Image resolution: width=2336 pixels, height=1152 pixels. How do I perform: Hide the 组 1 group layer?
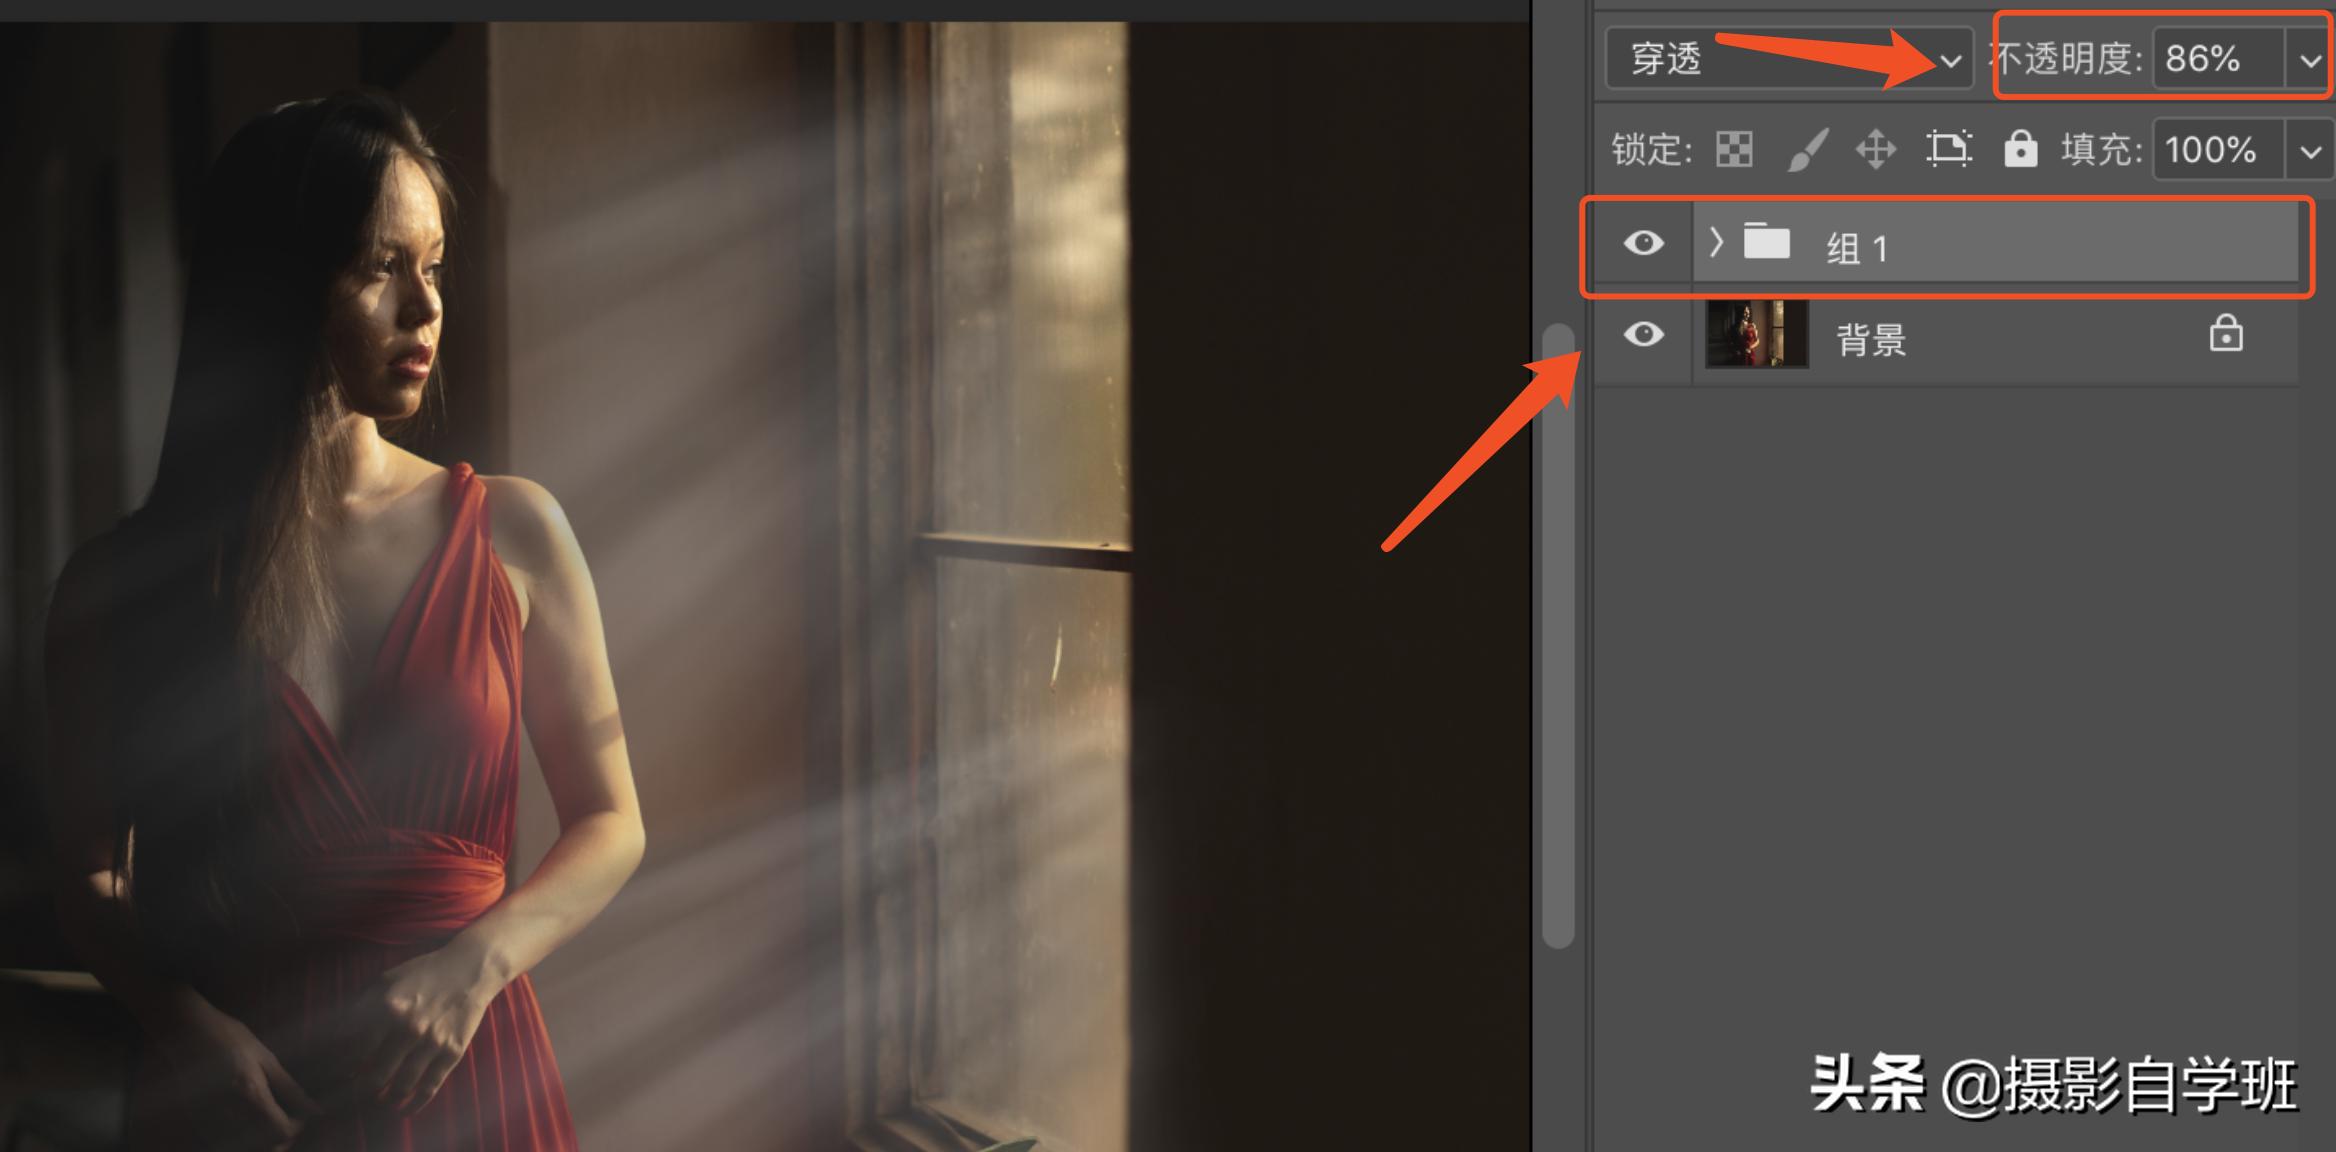(1643, 243)
